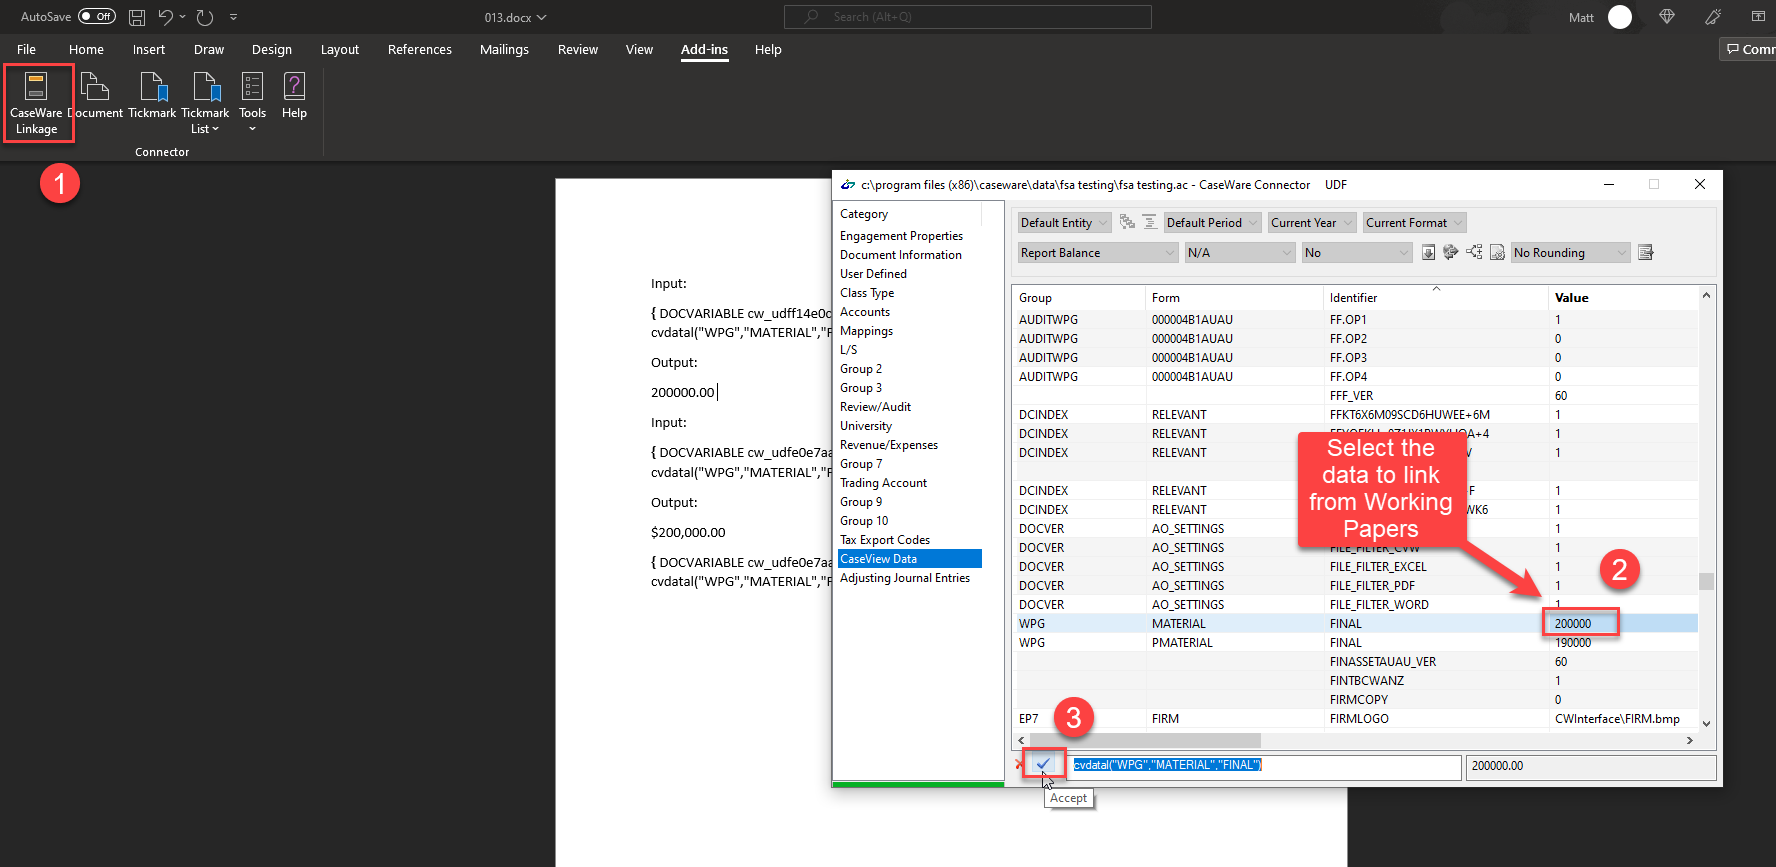Select the CaseView Data category
1776x867 pixels.
[x=909, y=559]
